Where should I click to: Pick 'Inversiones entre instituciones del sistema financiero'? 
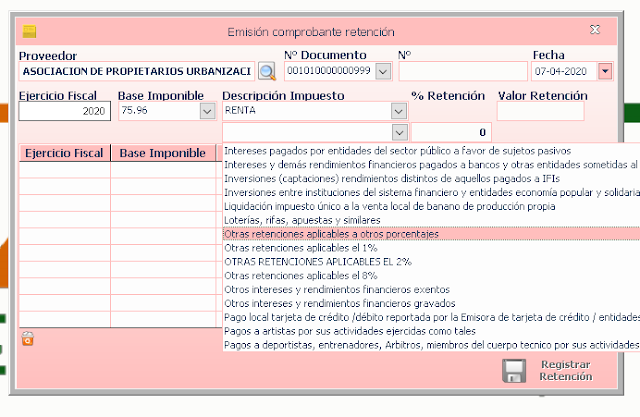click(431, 192)
